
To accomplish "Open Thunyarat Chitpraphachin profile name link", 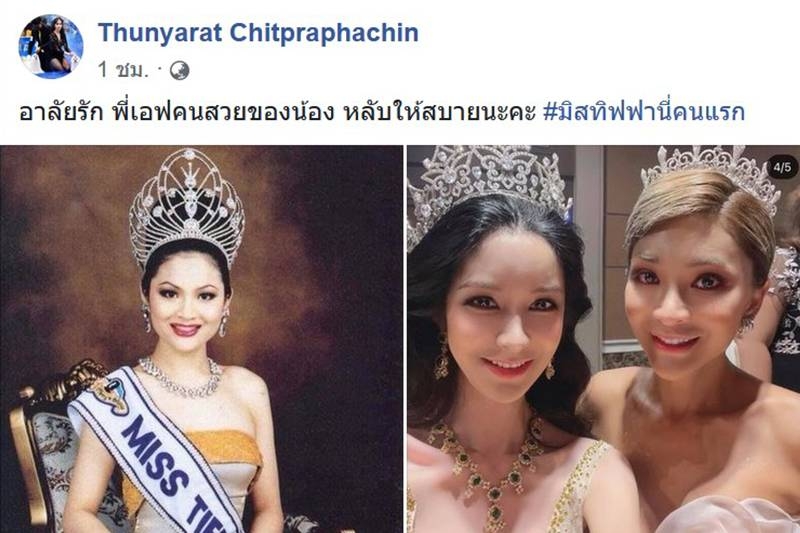I will click(258, 33).
